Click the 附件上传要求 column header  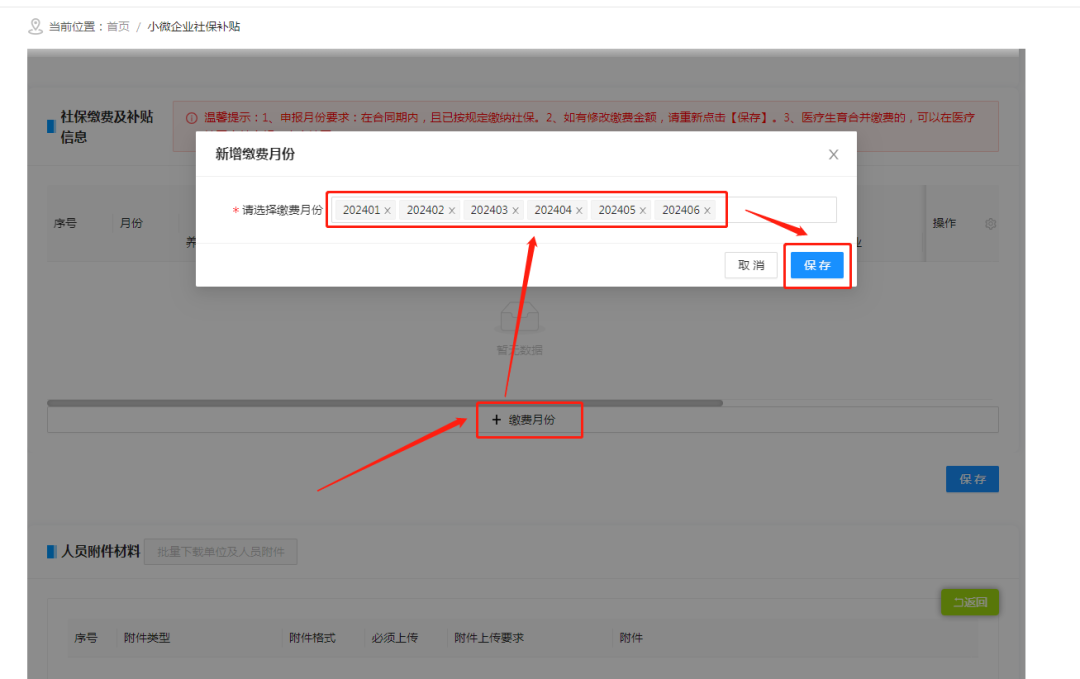coord(489,638)
